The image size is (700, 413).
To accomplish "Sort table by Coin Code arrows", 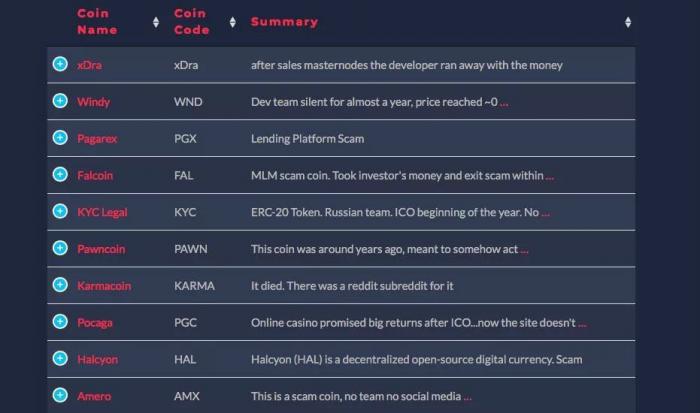I will [233, 22].
